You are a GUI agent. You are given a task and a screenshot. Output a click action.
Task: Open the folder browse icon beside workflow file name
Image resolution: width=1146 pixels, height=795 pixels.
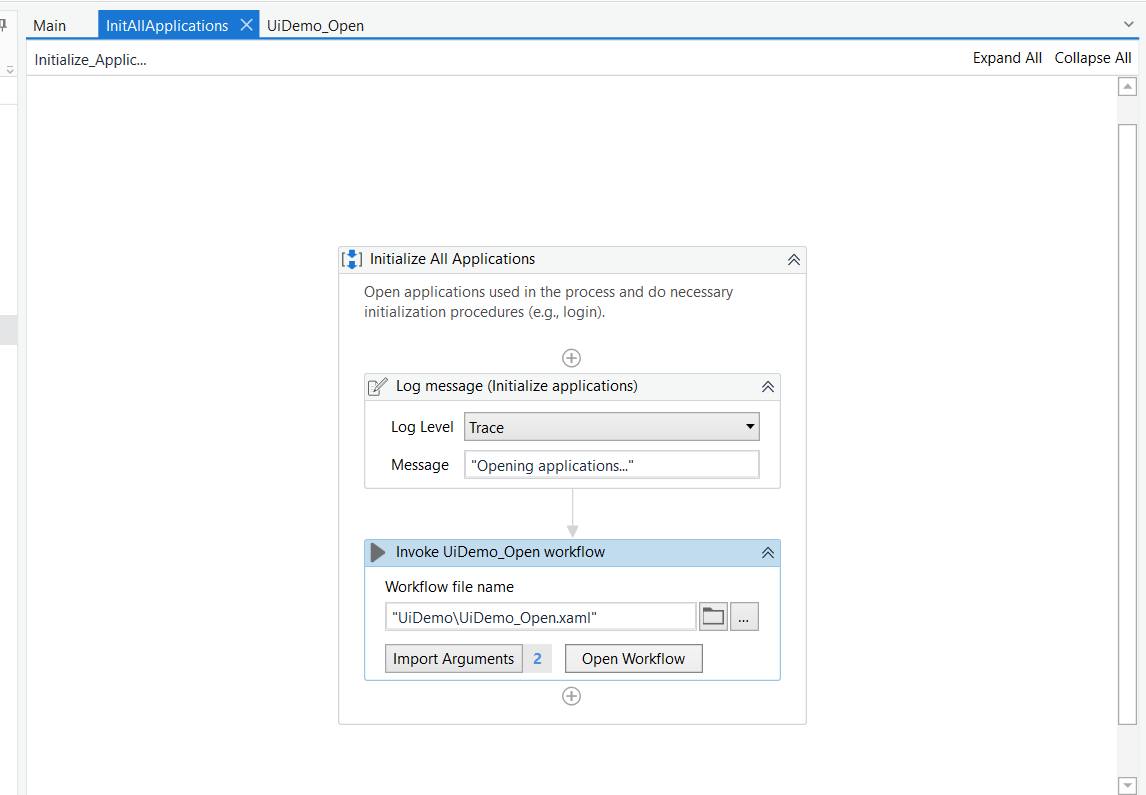click(713, 616)
